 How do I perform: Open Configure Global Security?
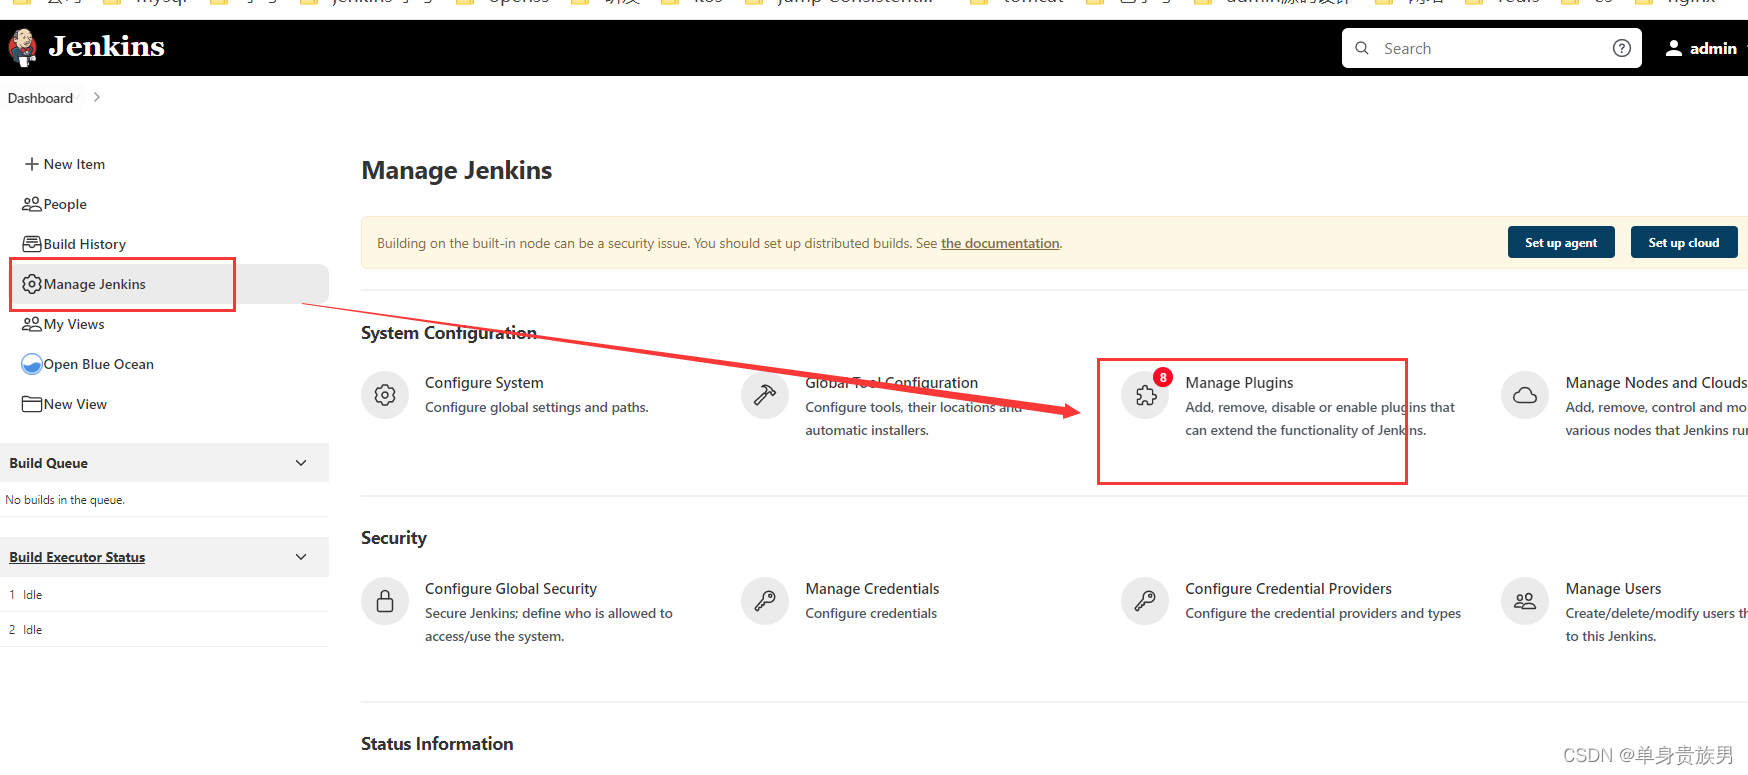click(x=511, y=589)
